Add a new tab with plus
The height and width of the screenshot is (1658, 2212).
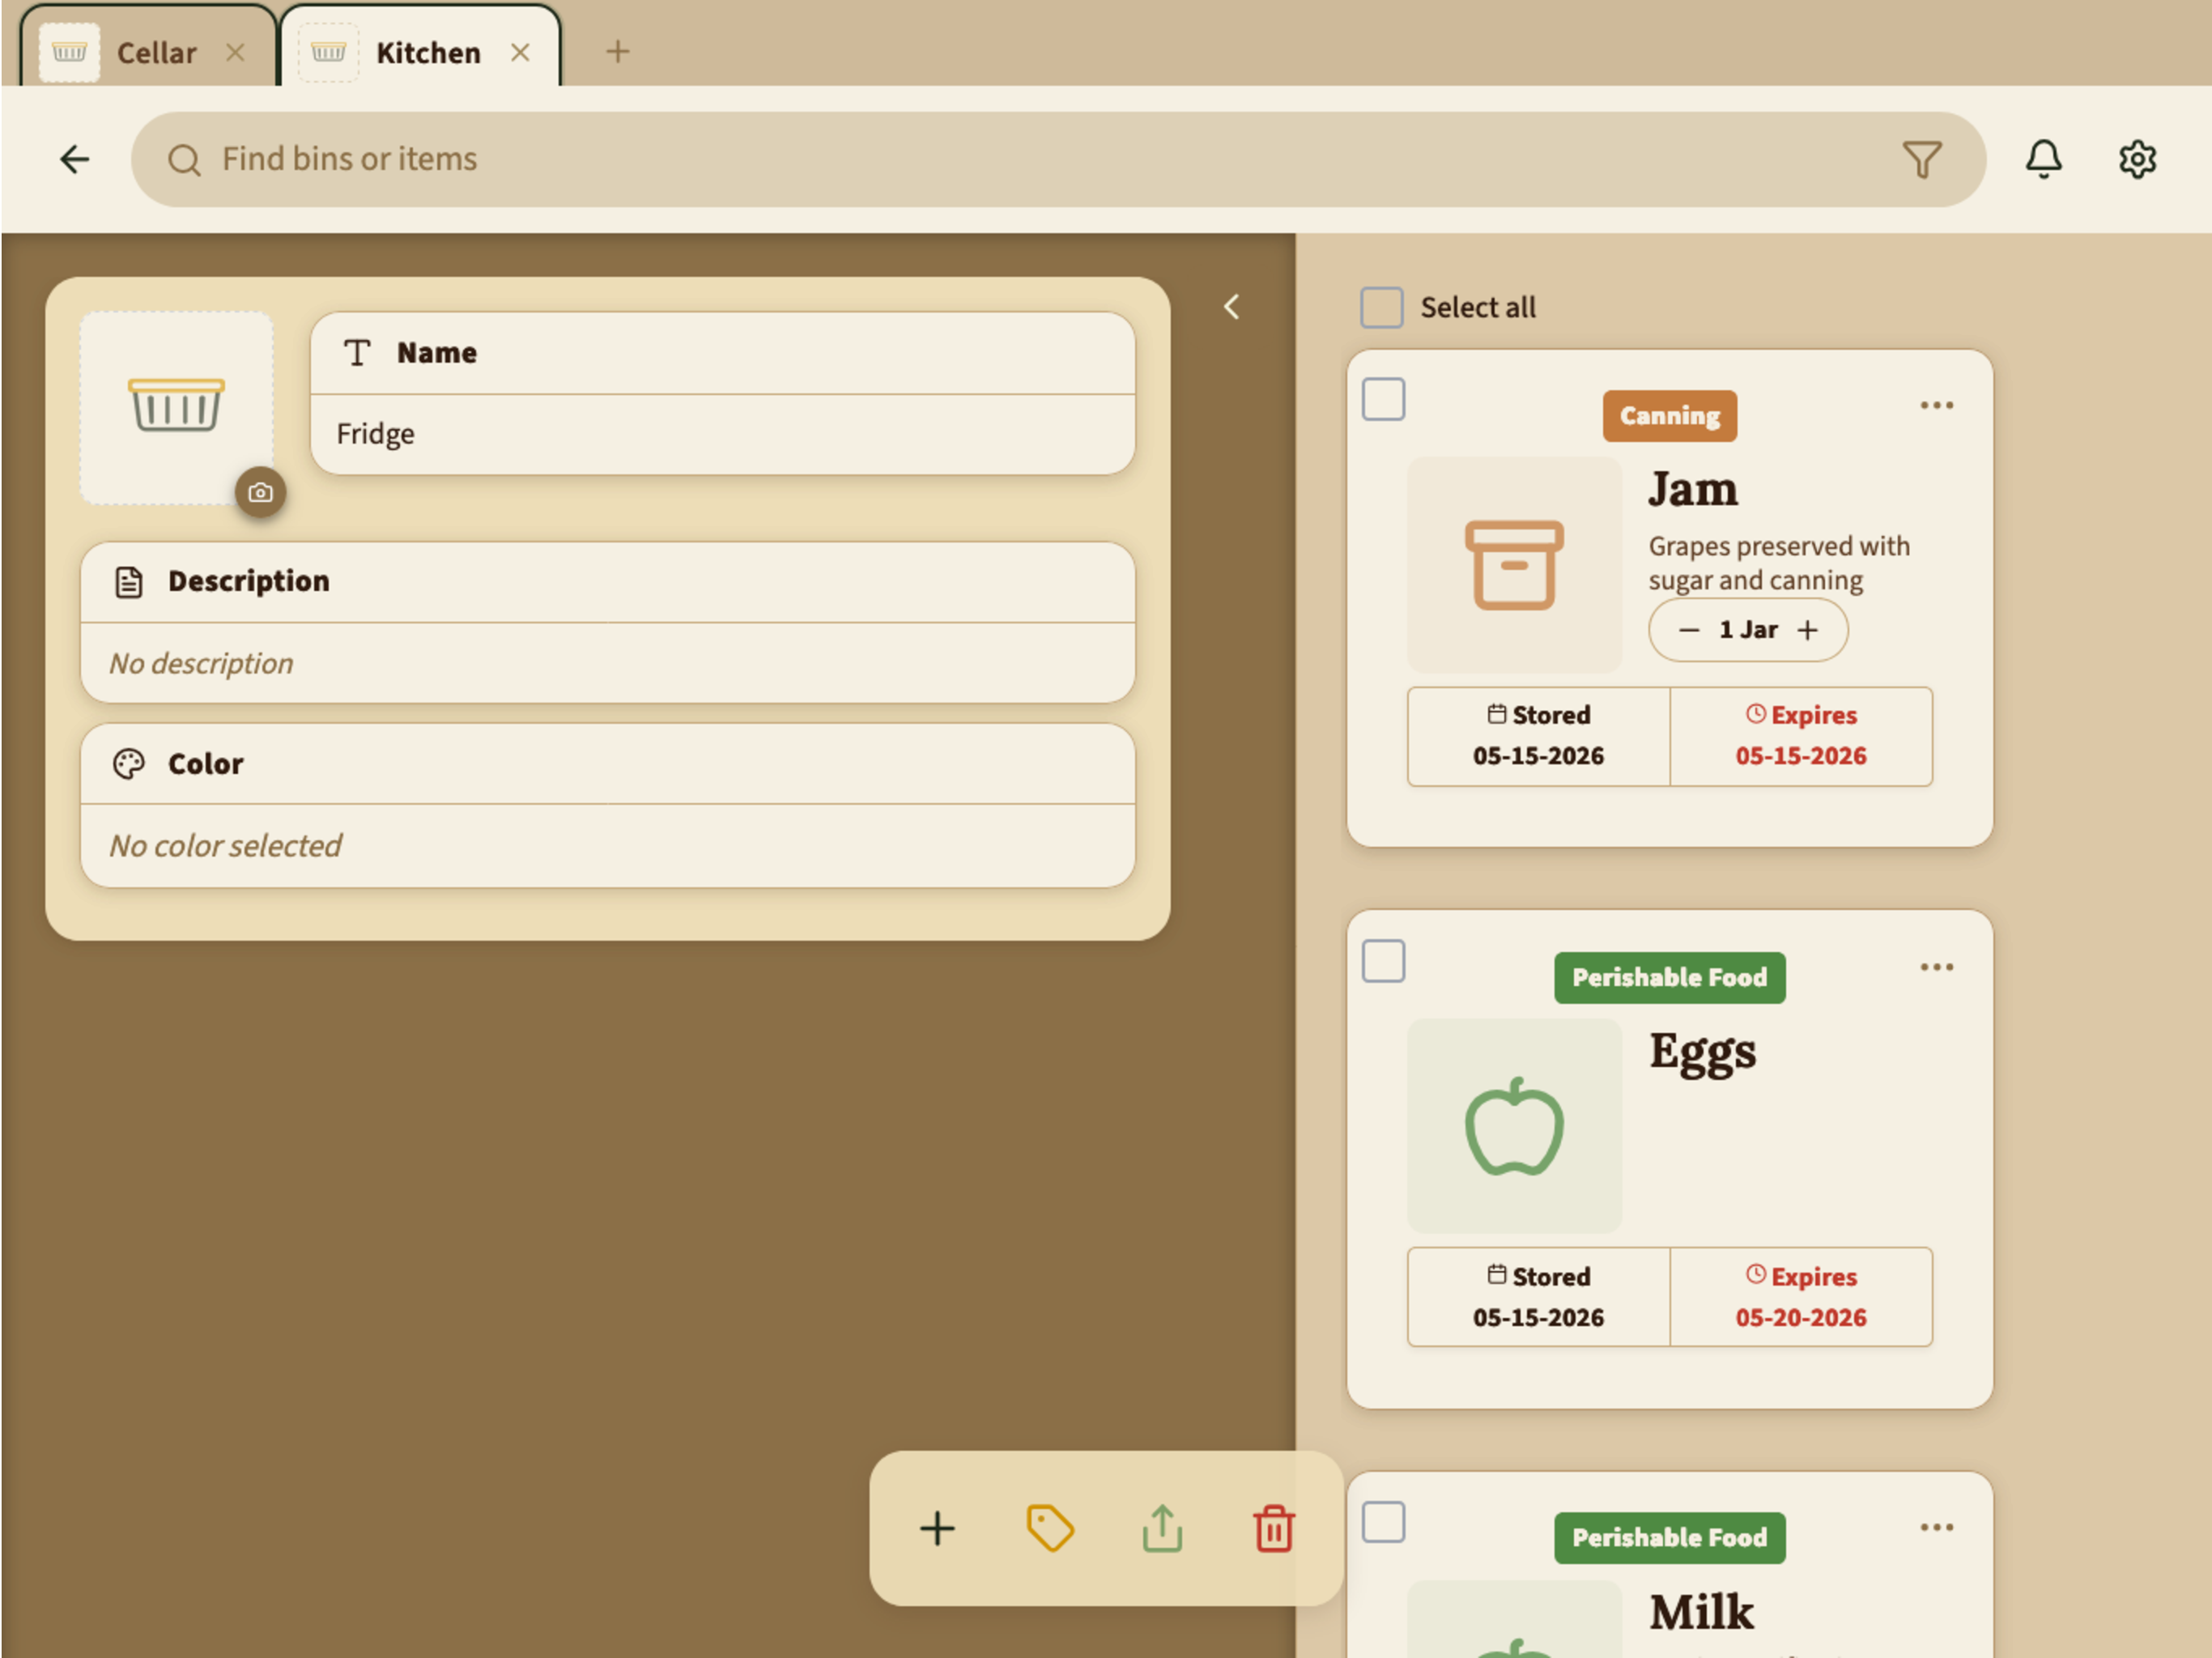coord(618,51)
